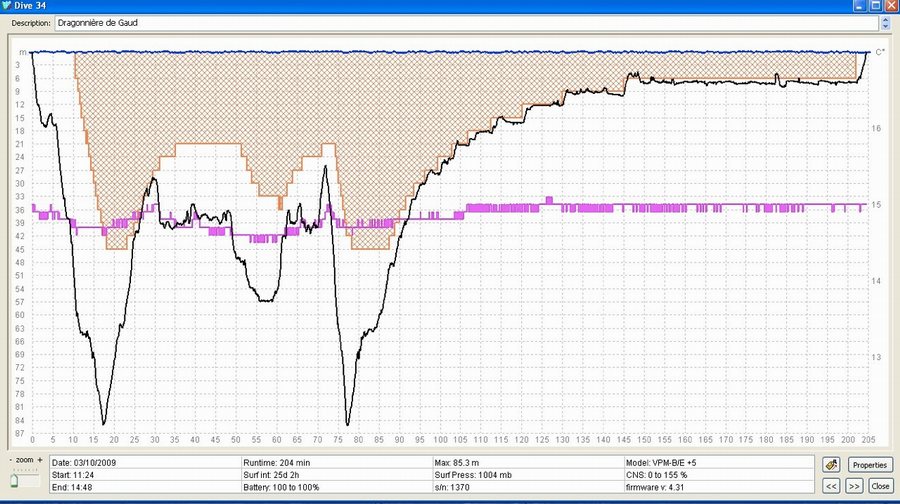
Task: Click Description field's down scroll arrow
Action: [885, 26]
